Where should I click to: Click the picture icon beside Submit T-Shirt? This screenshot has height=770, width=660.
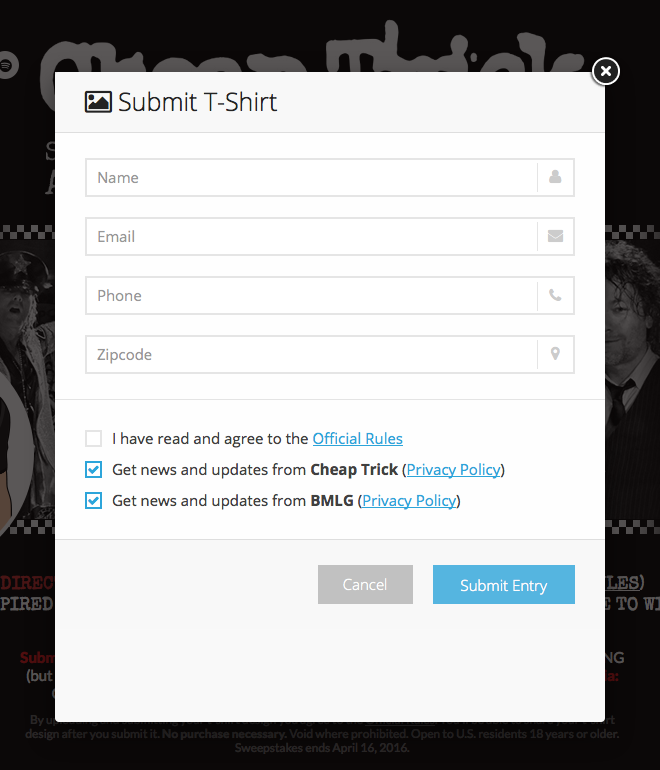coord(98,102)
